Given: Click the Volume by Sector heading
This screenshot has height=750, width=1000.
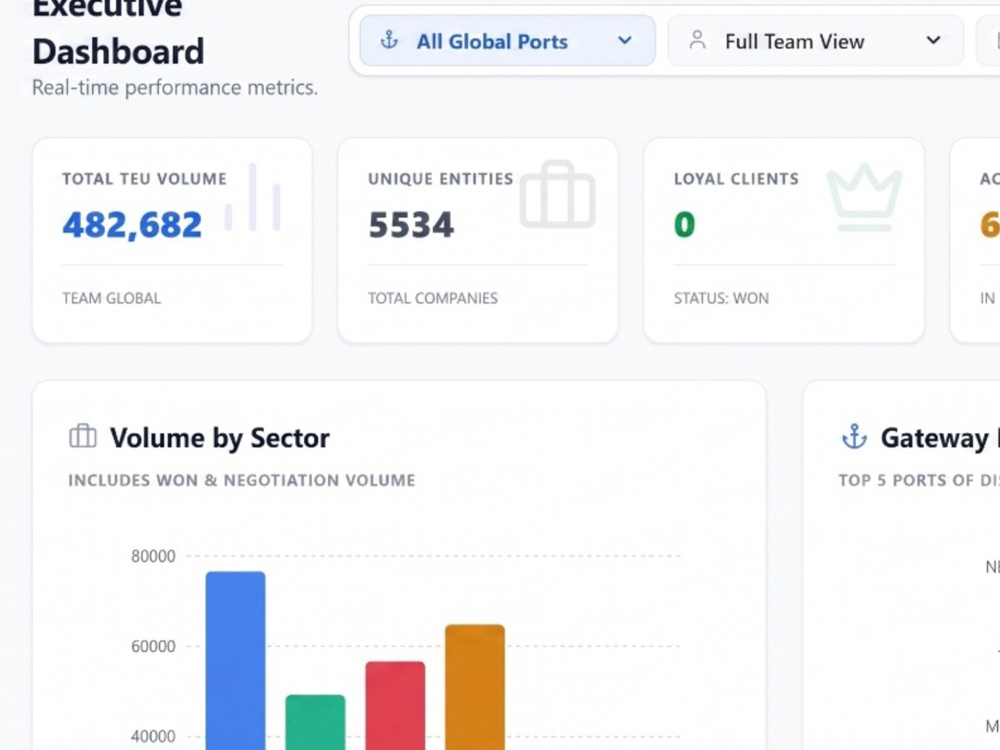Looking at the screenshot, I should pos(219,438).
